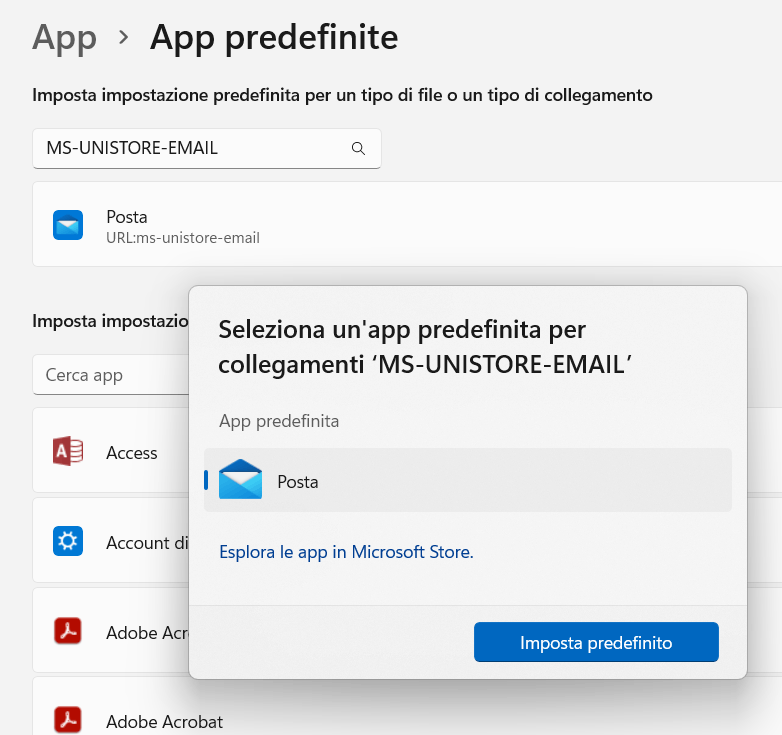Click the Access app icon
782x735 pixels.
tap(68, 451)
